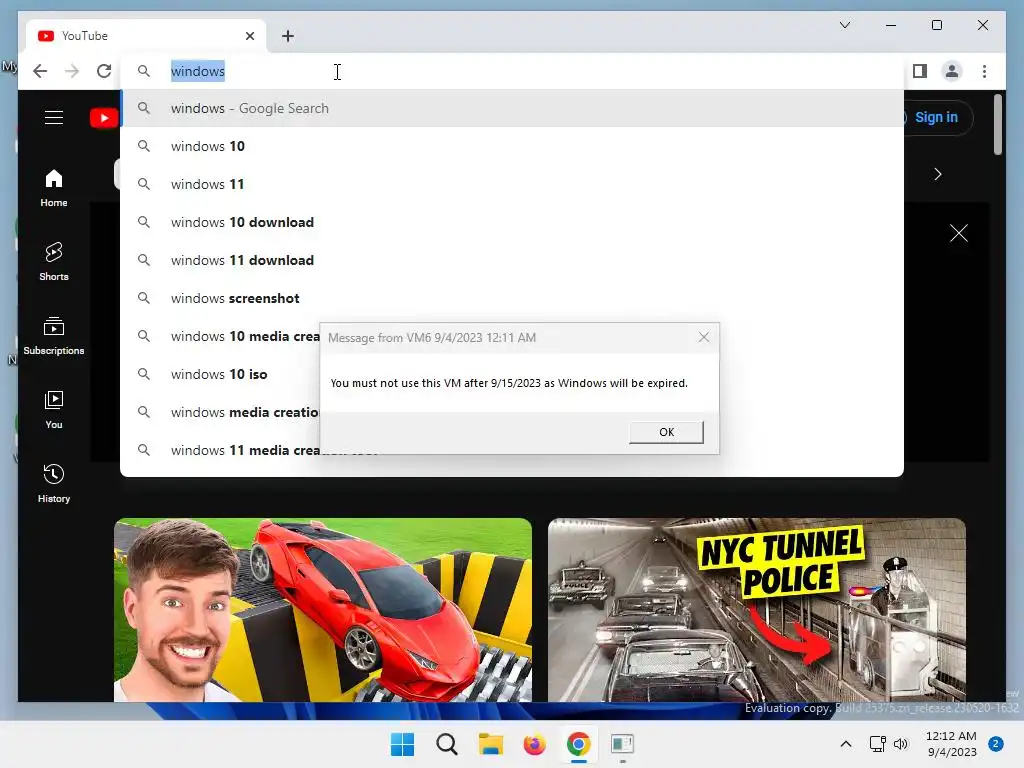Open a new browser tab

288,36
